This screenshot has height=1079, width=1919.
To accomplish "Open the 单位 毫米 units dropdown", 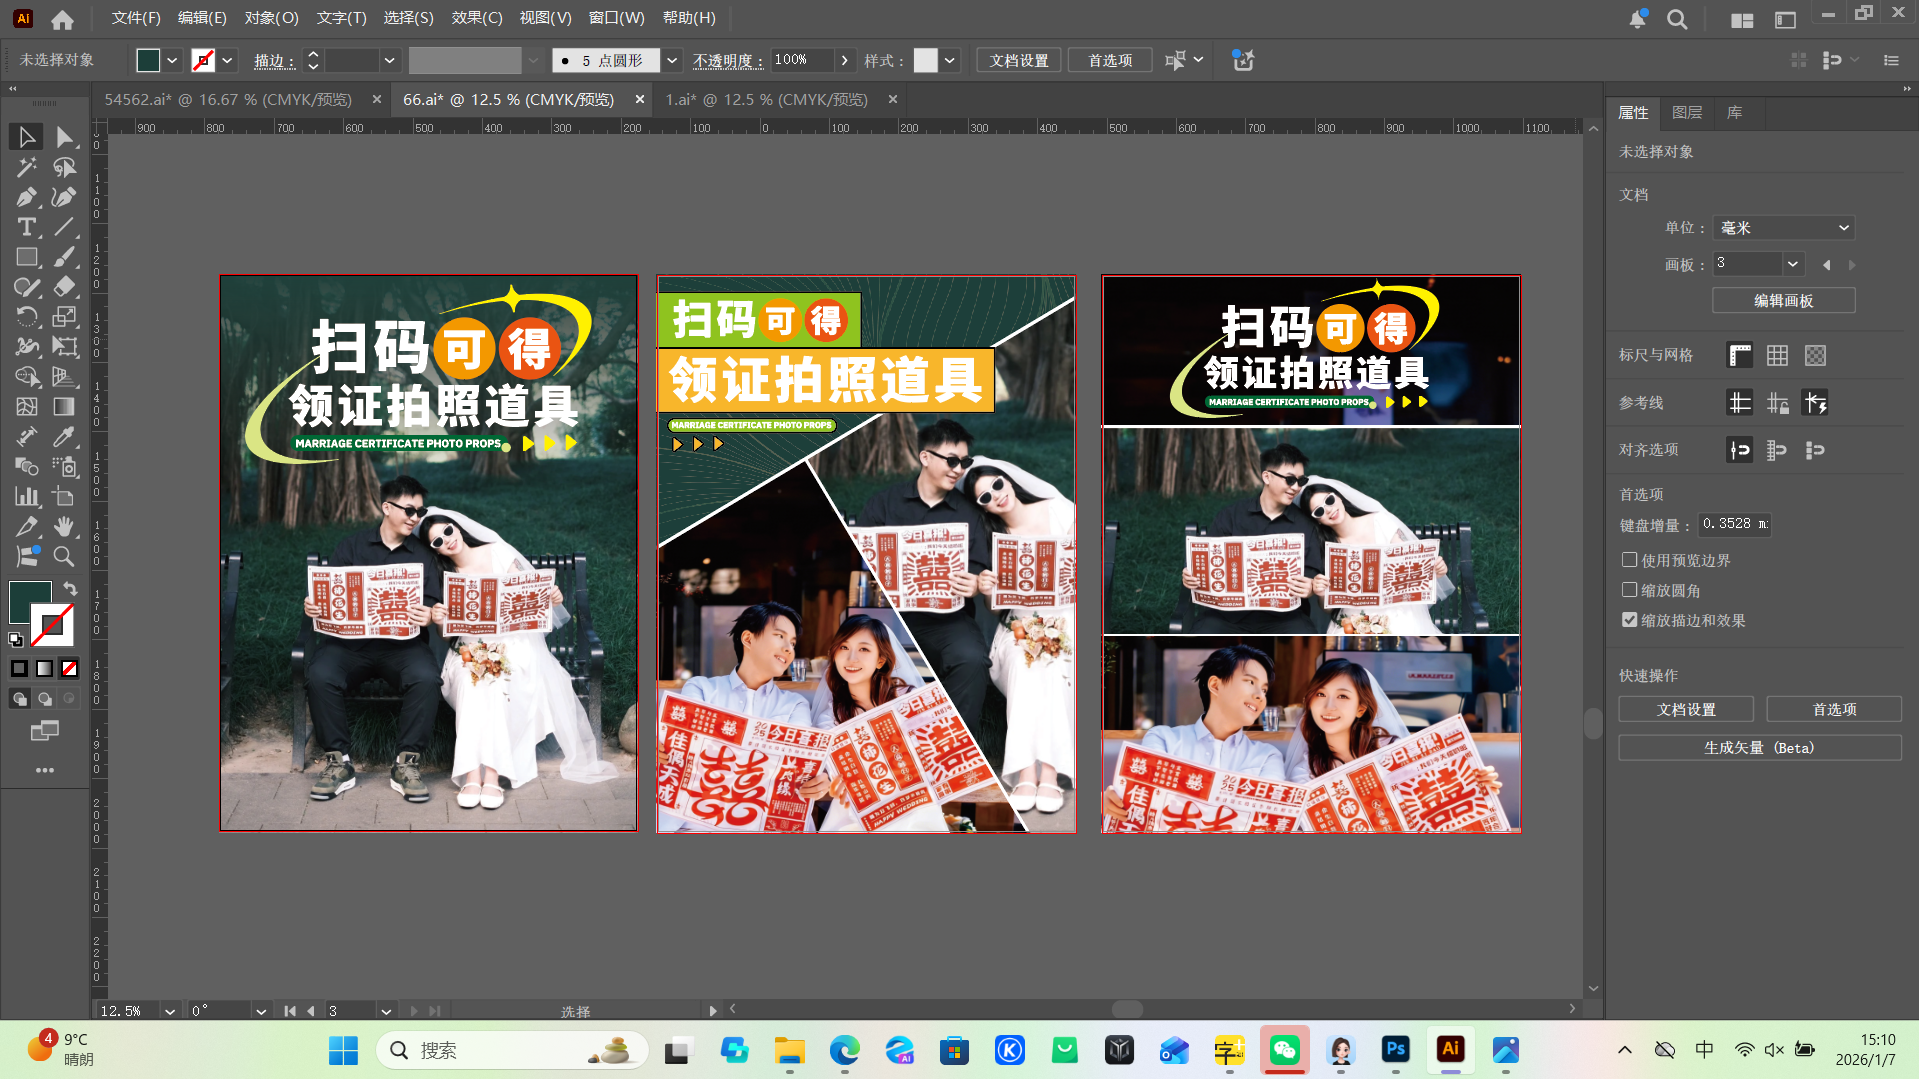I will (1784, 228).
